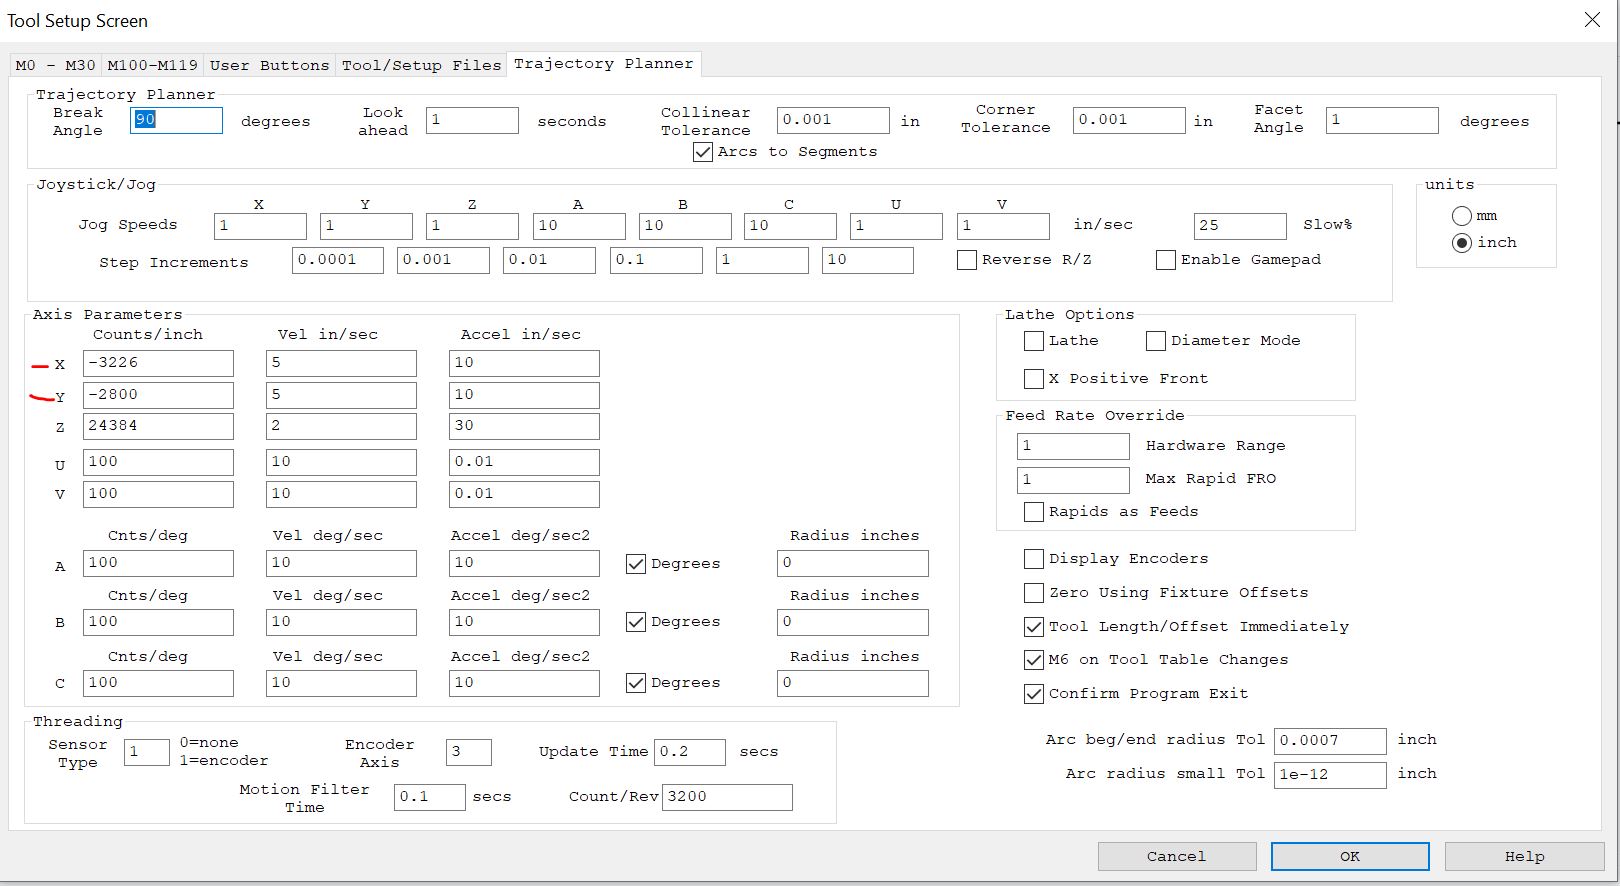This screenshot has width=1620, height=886.
Task: Click the X axis Counts/inch field
Action: (x=158, y=363)
